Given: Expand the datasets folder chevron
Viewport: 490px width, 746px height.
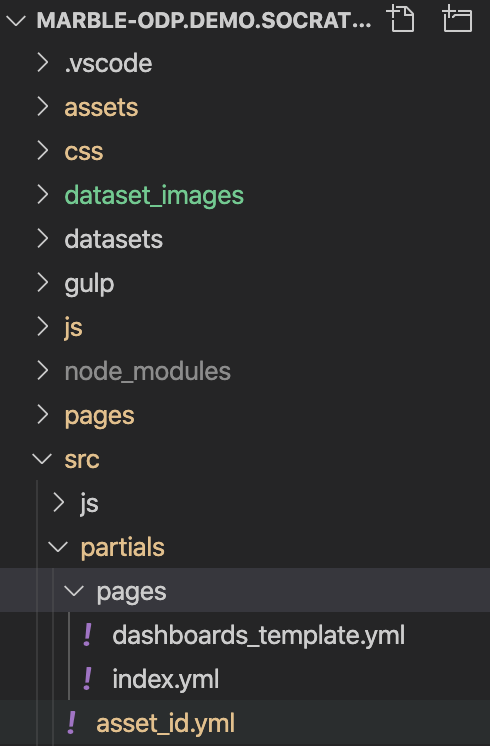Looking at the screenshot, I should pos(43,239).
